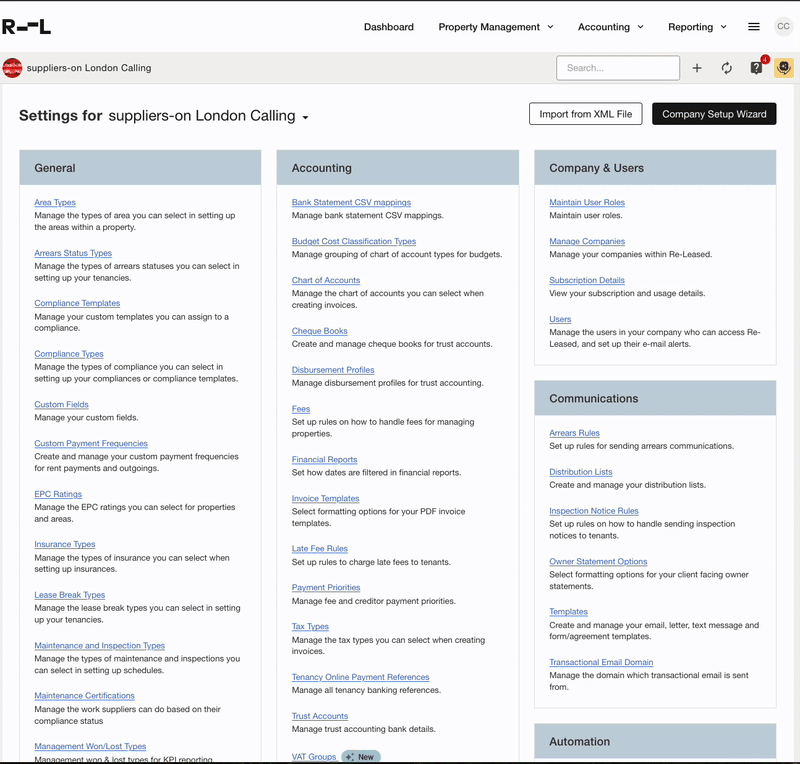The width and height of the screenshot is (800, 764).
Task: Open help icon with notification badge
Action: [x=757, y=68]
